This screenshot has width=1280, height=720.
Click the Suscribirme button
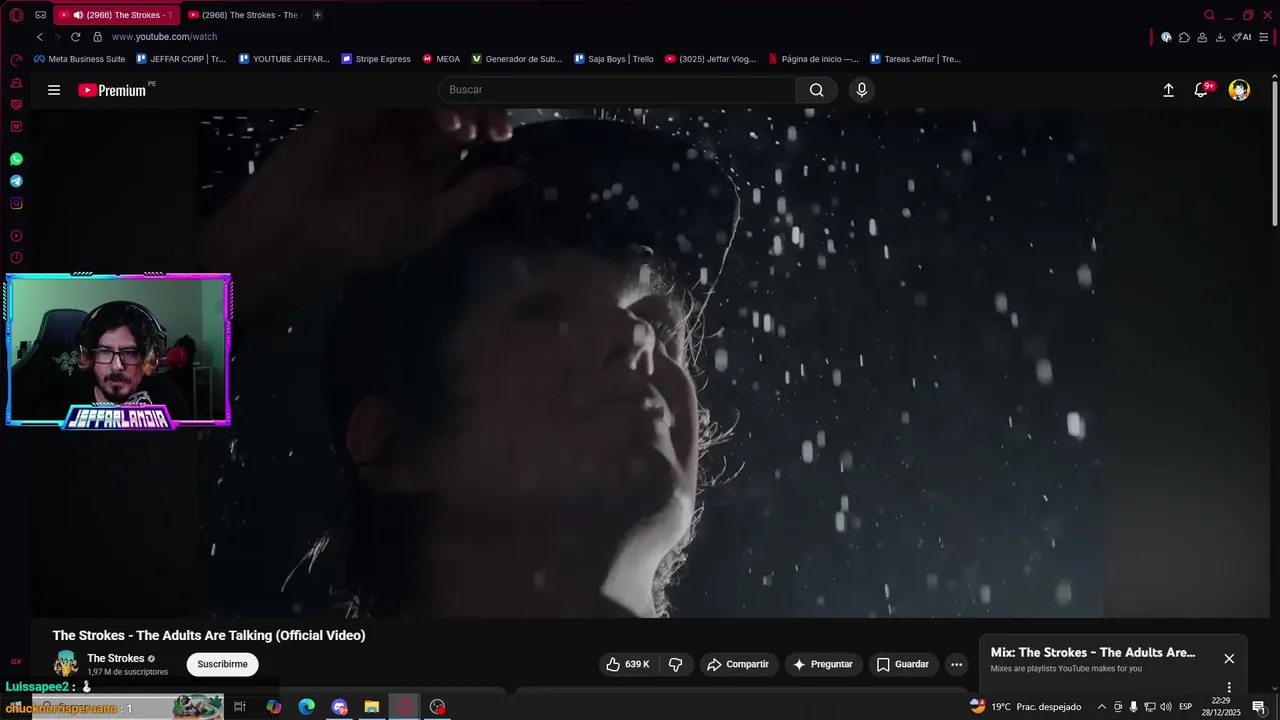pyautogui.click(x=222, y=664)
